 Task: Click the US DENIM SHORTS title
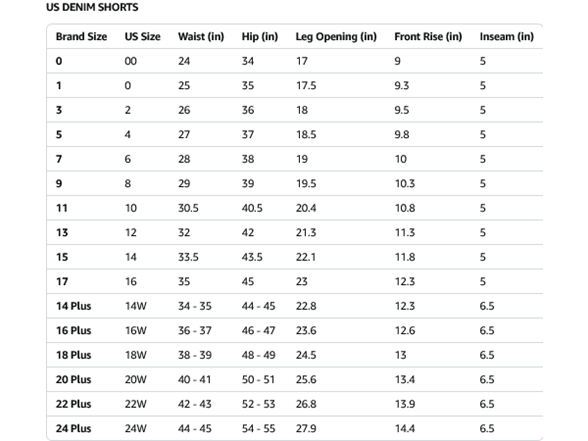(x=92, y=8)
